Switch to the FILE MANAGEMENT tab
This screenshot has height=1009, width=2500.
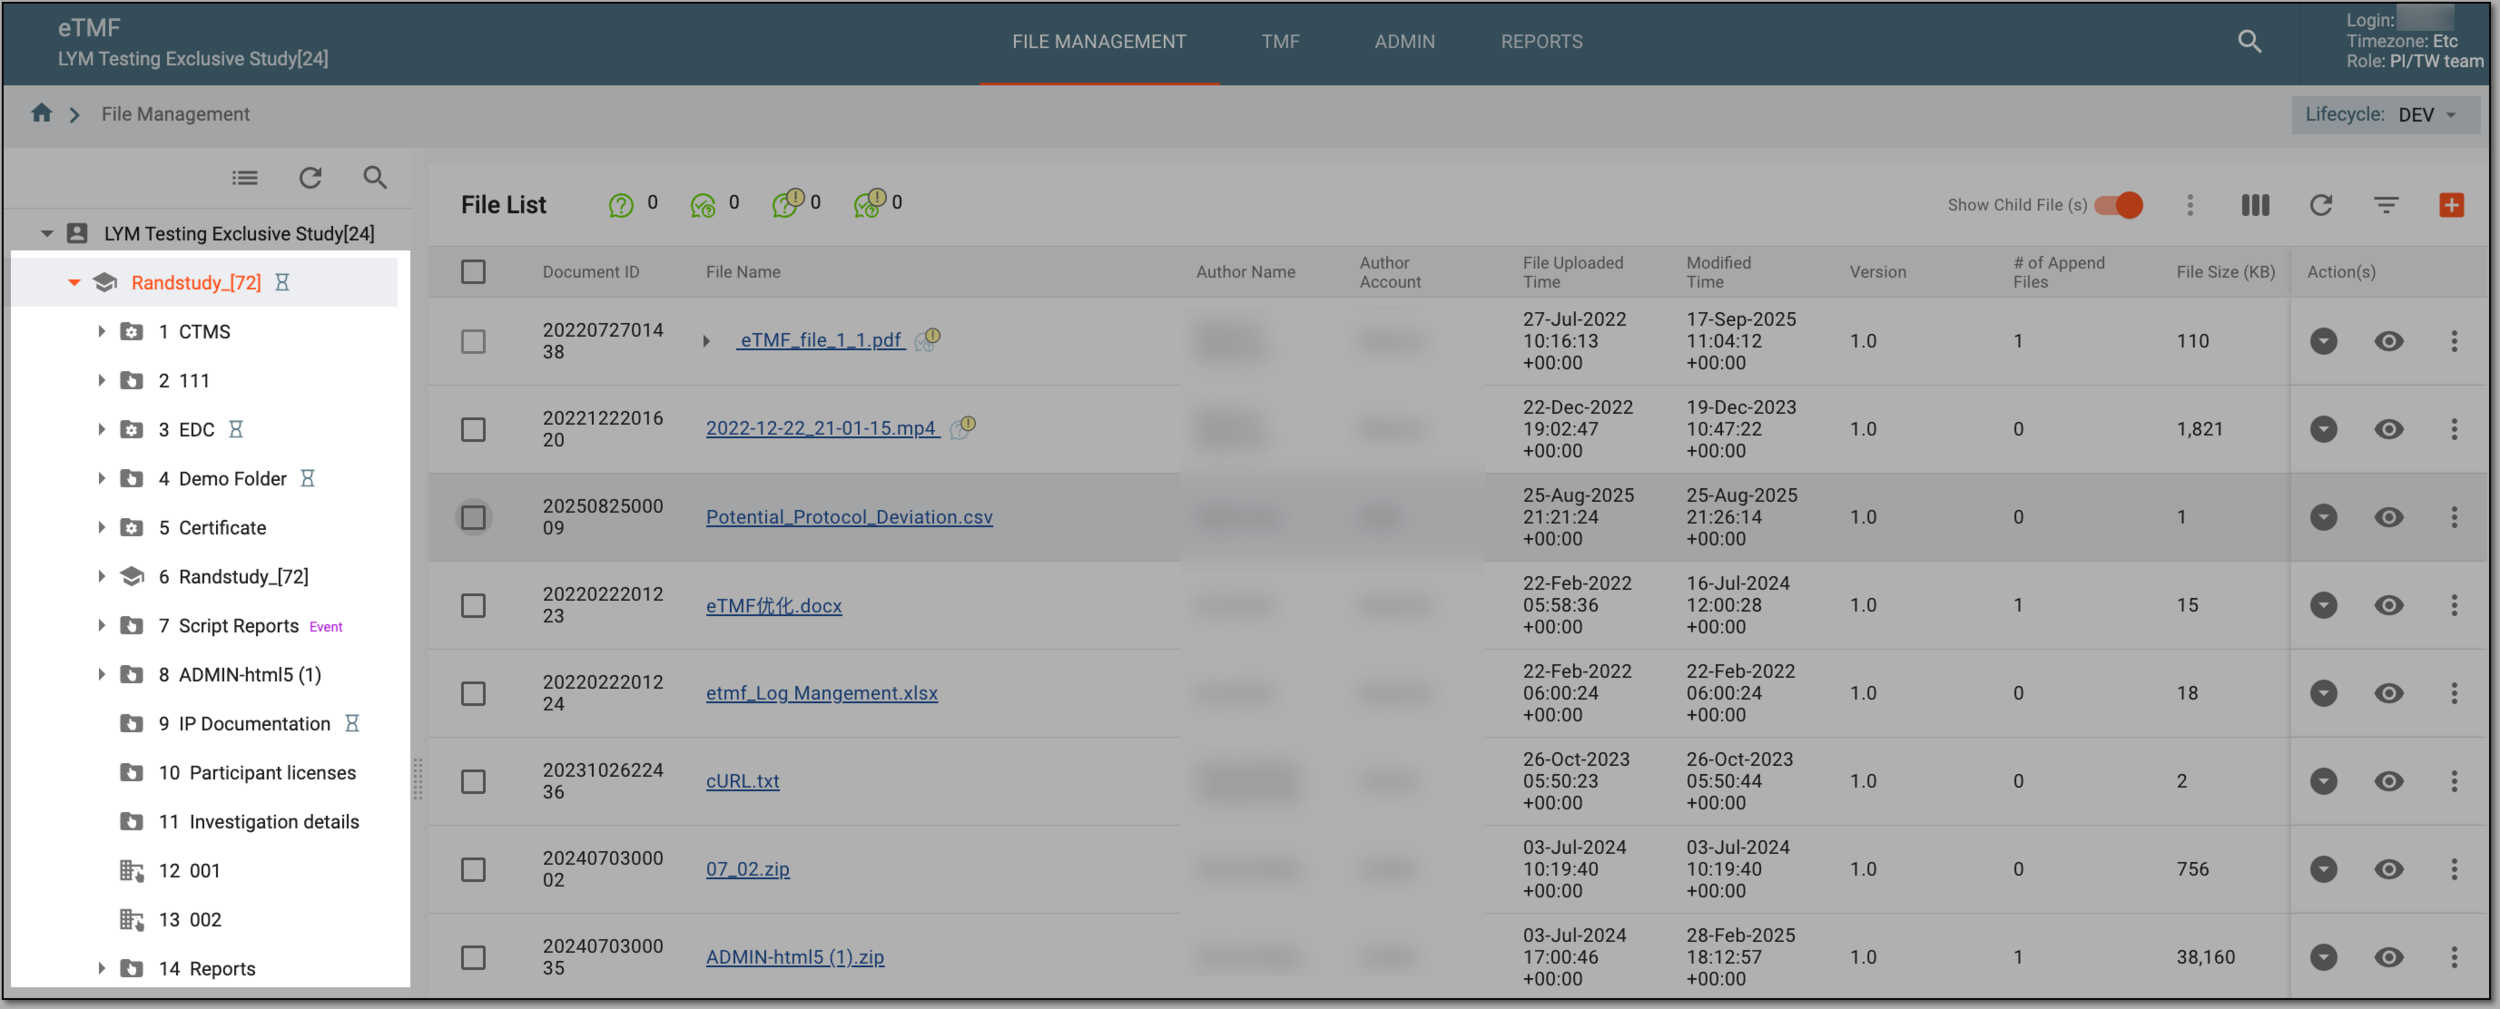pos(1099,42)
